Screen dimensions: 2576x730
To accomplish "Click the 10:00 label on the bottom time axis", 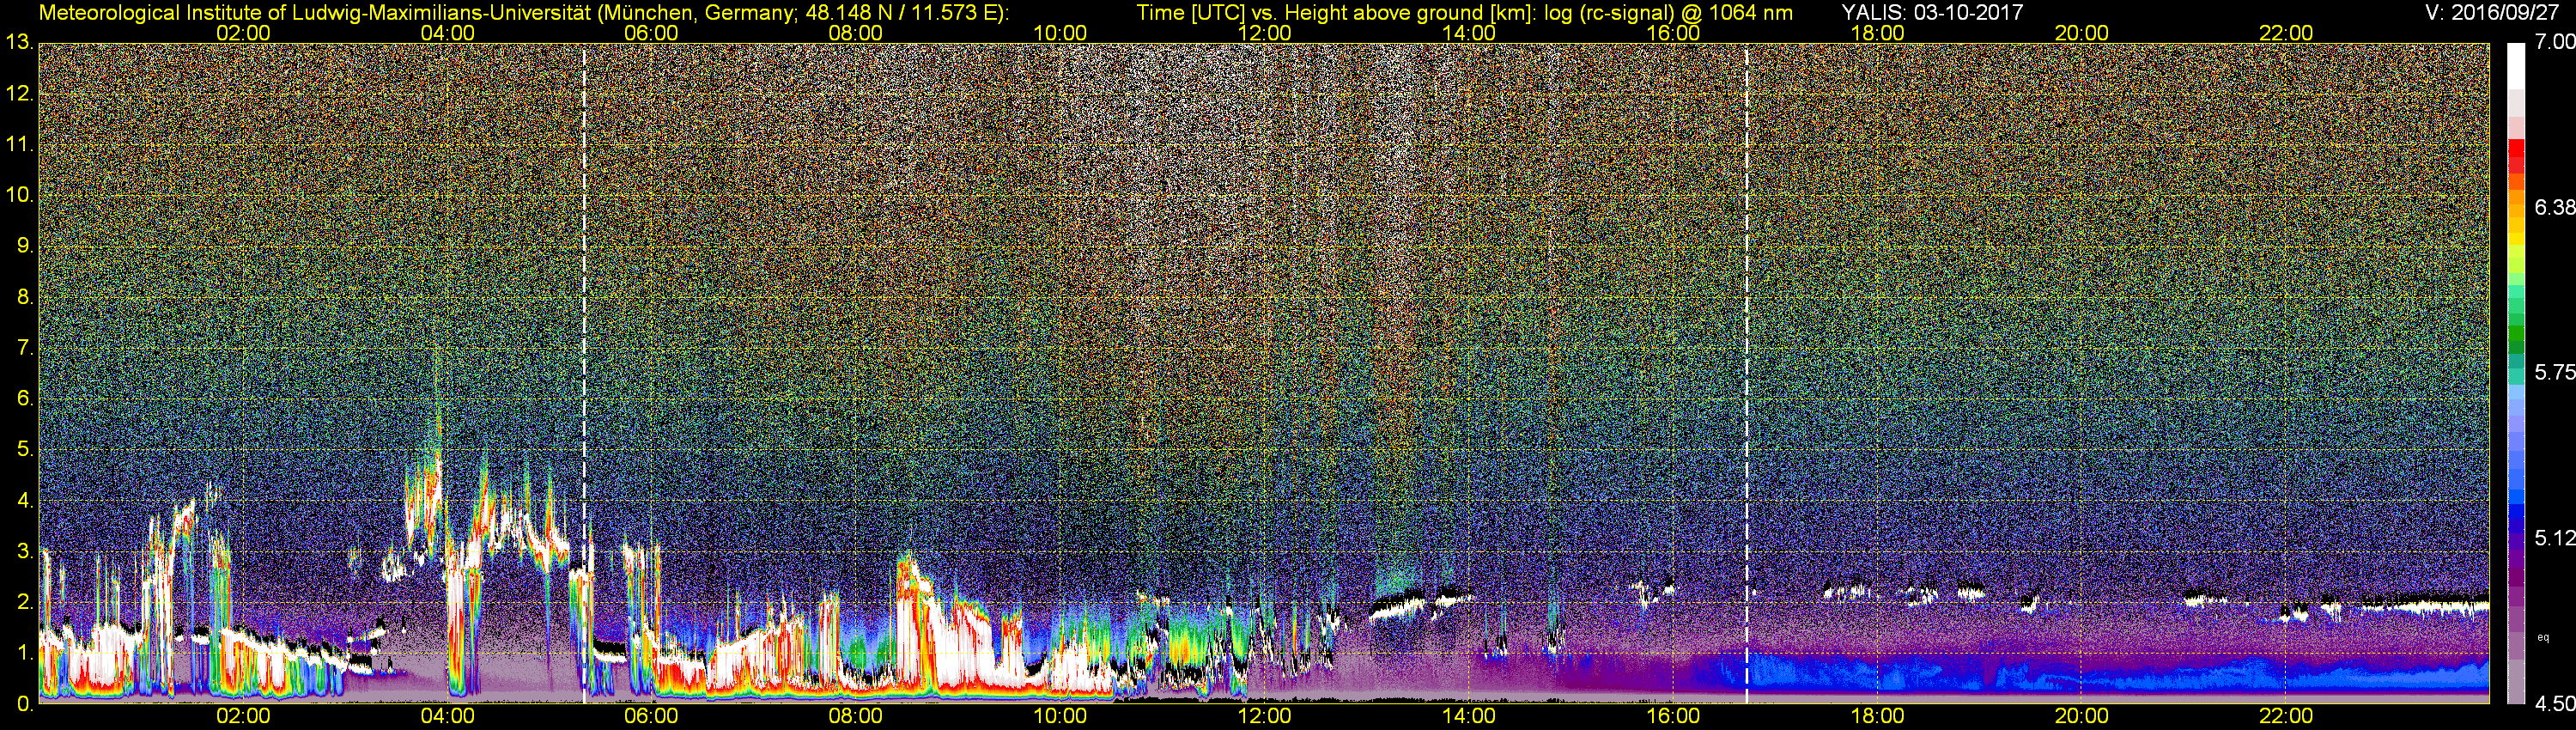I will pos(1060,716).
